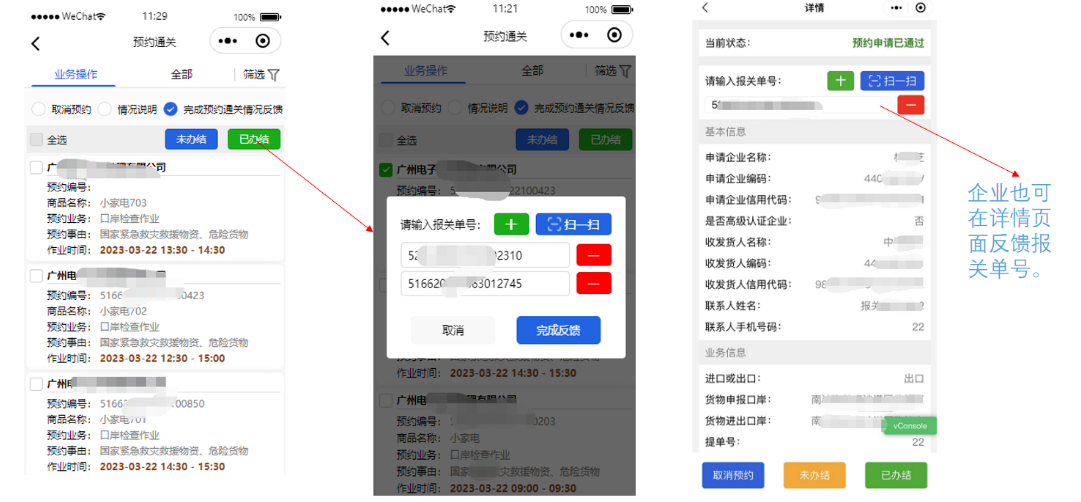The image size is (1081, 502).
Task: Go back using left screen's back arrow
Action: coord(36,43)
